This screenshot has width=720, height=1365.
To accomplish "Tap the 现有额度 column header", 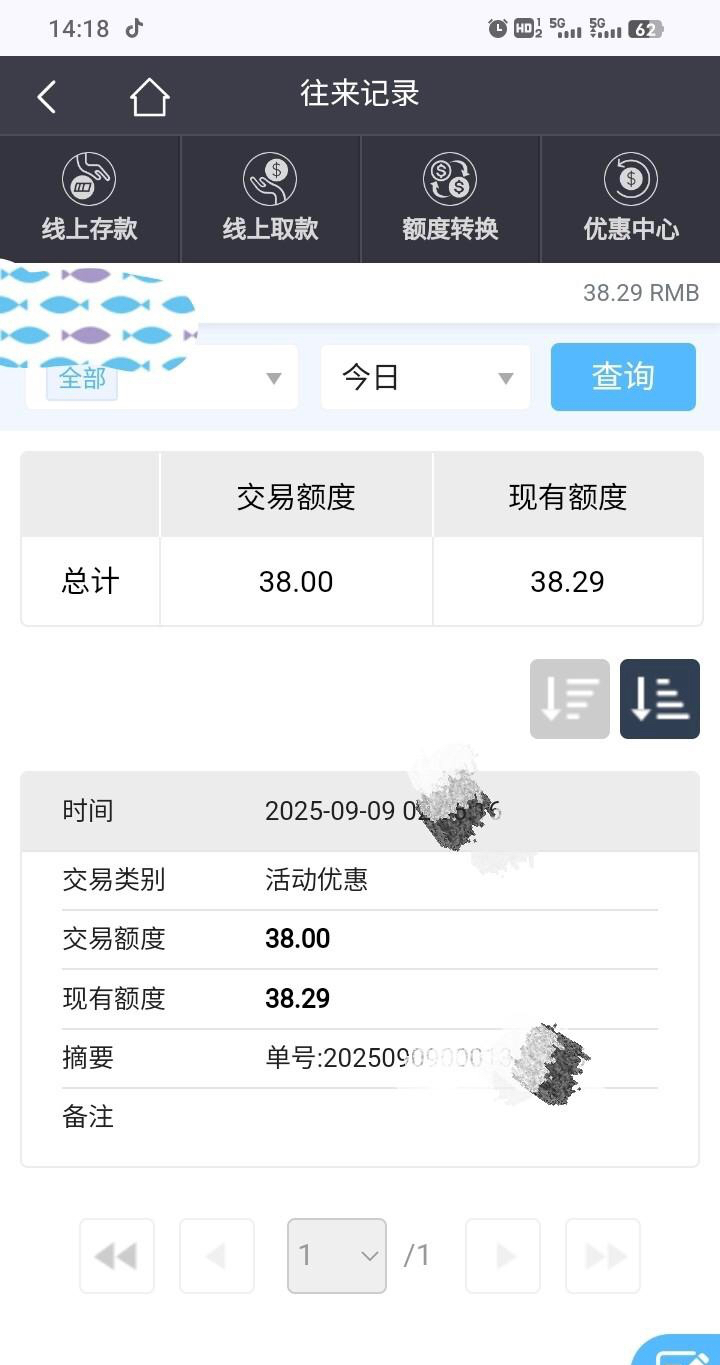I will [x=567, y=496].
